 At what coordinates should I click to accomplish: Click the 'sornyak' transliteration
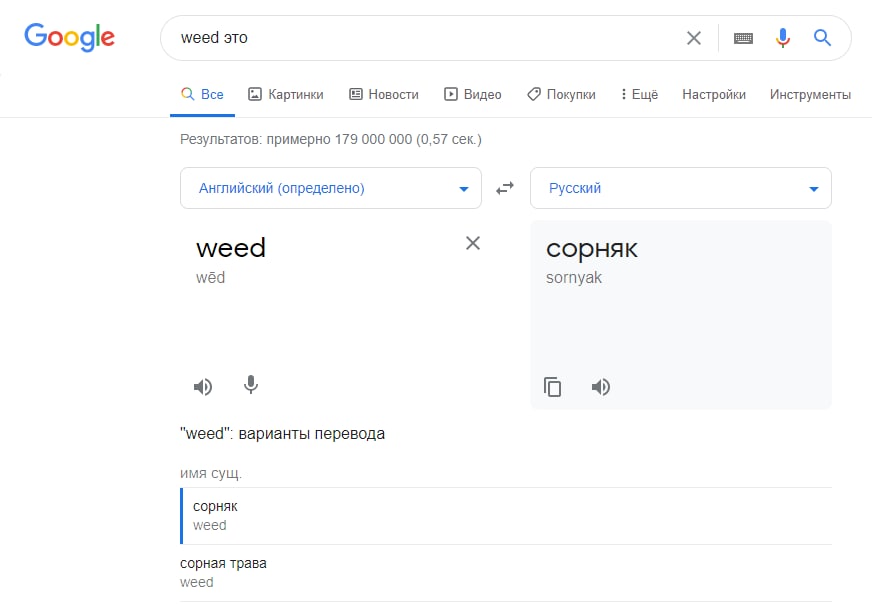(573, 278)
